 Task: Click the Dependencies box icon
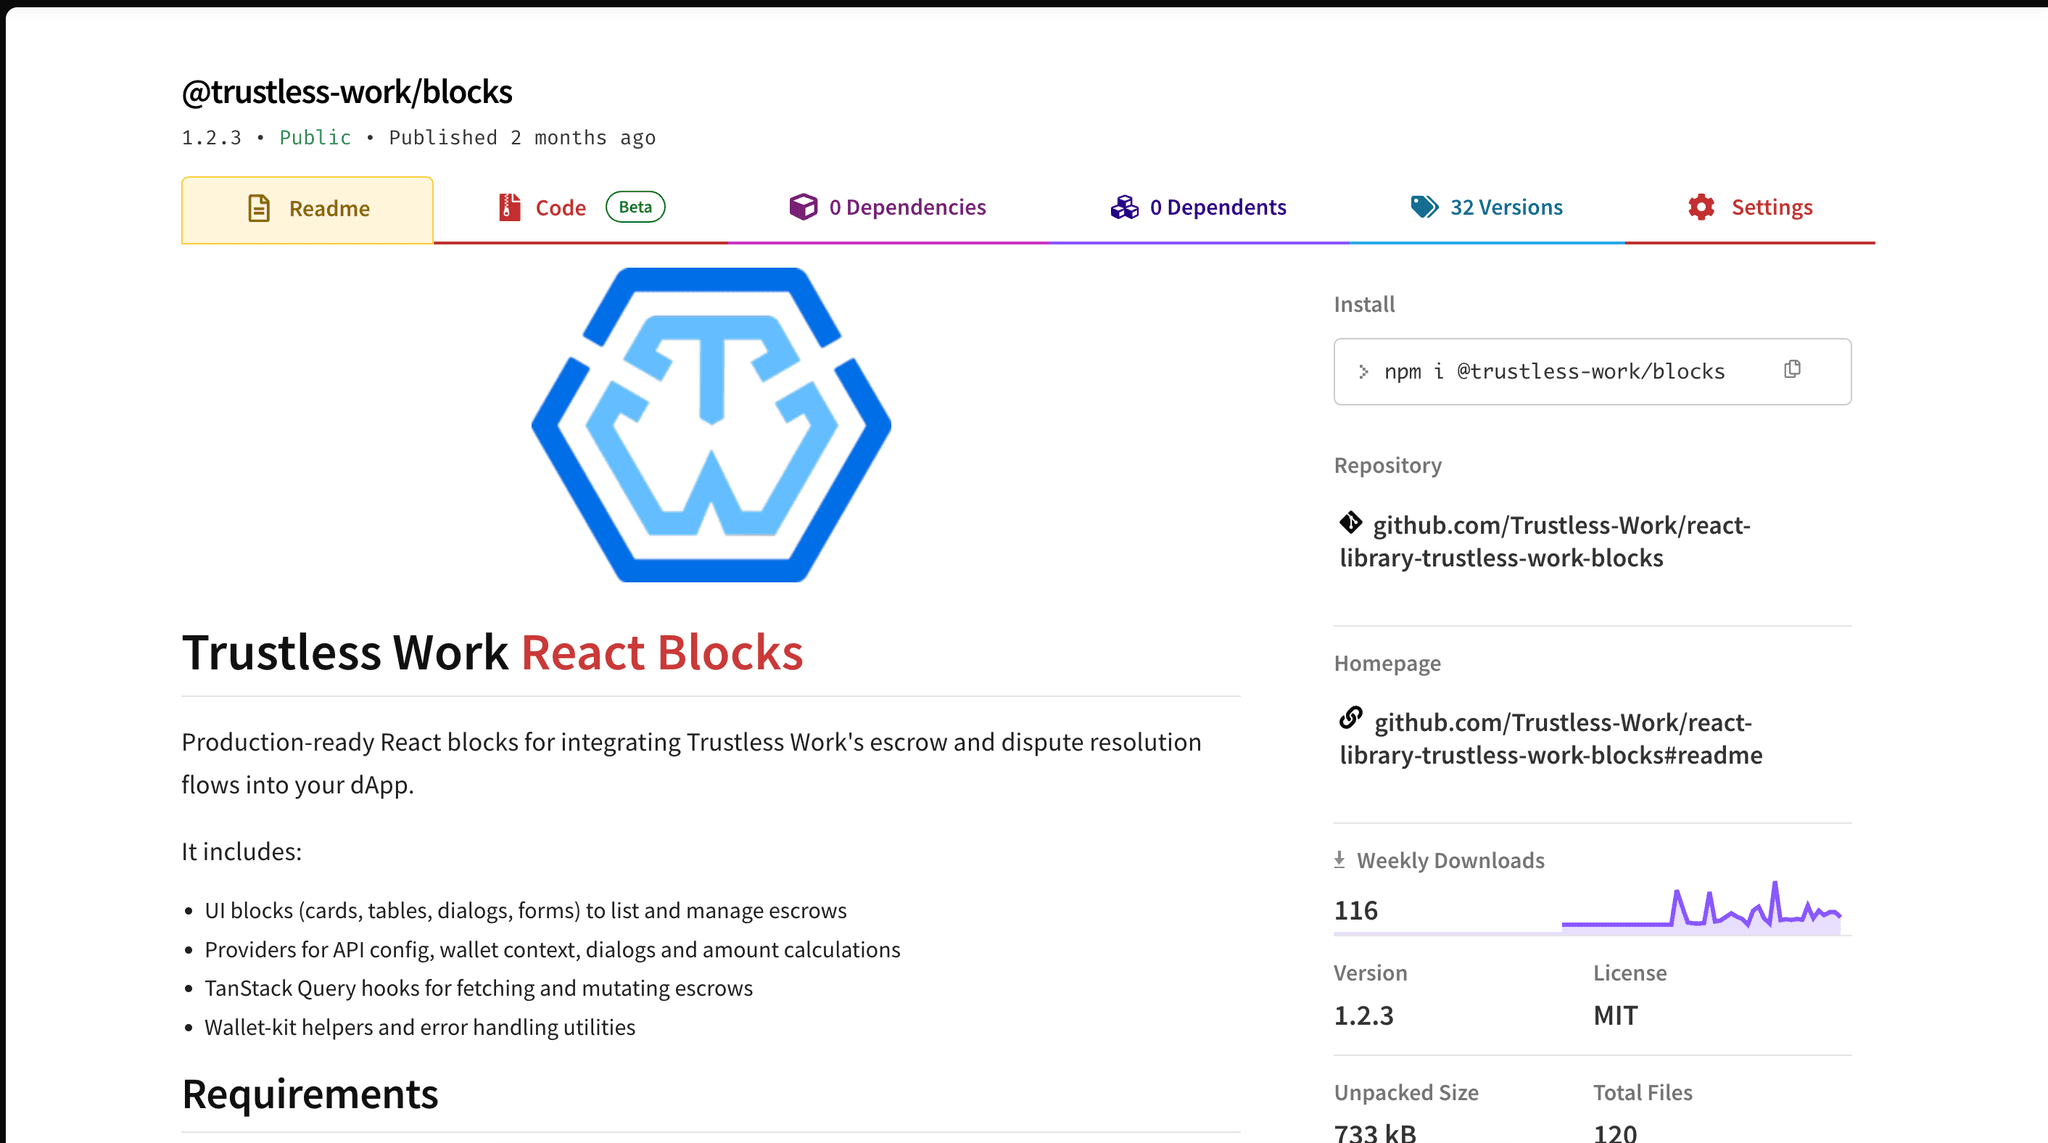coord(803,207)
